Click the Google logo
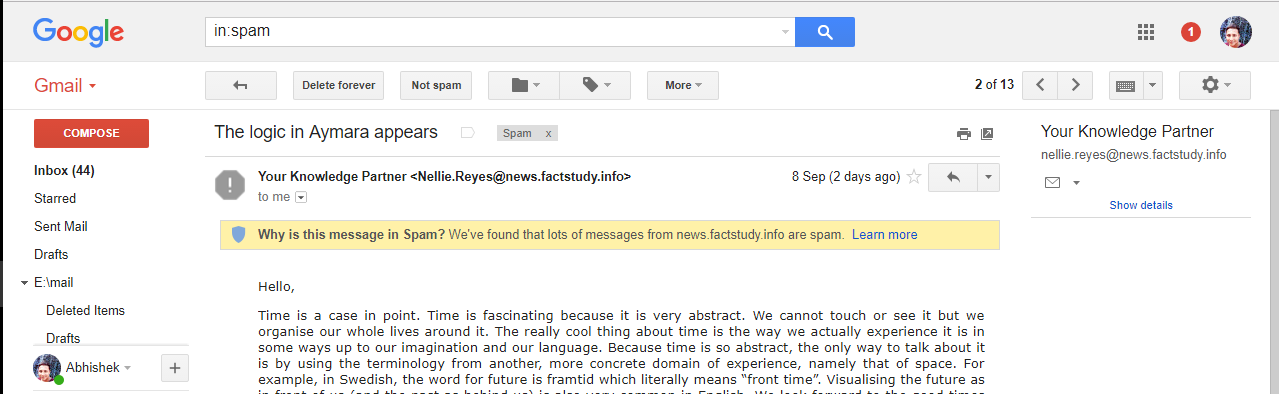The image size is (1279, 394). click(x=78, y=33)
